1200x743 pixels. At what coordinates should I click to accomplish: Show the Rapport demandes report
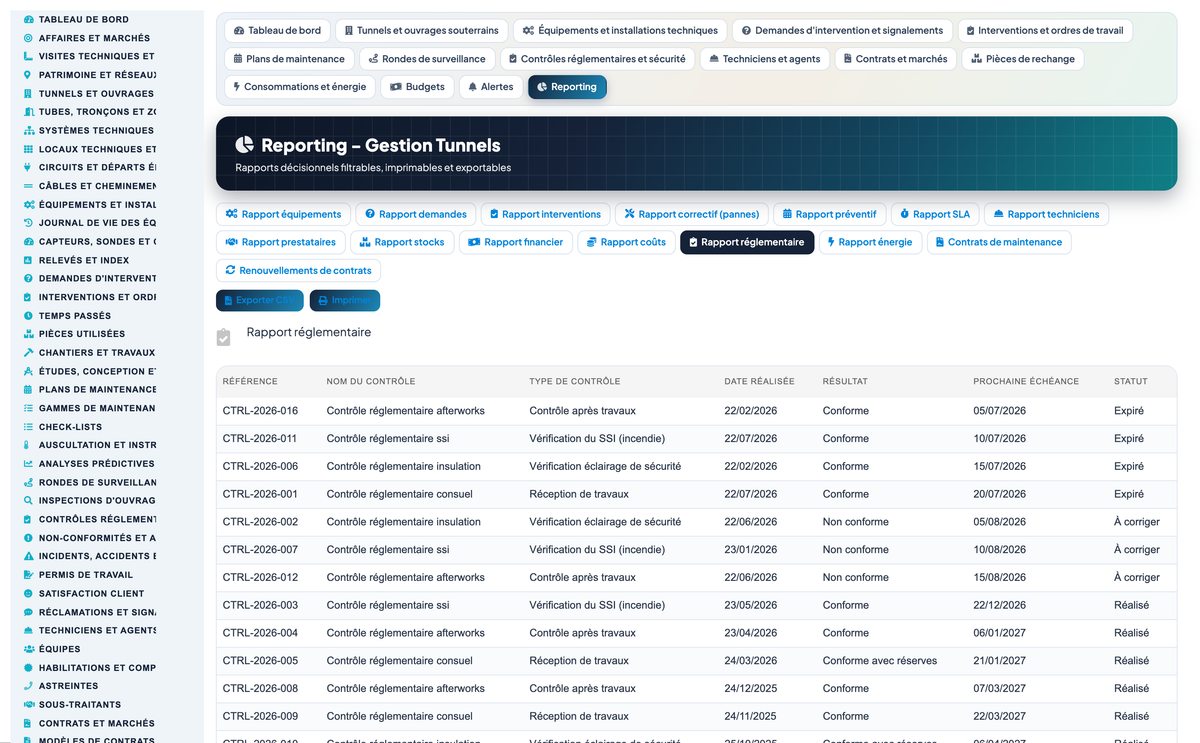tap(416, 214)
